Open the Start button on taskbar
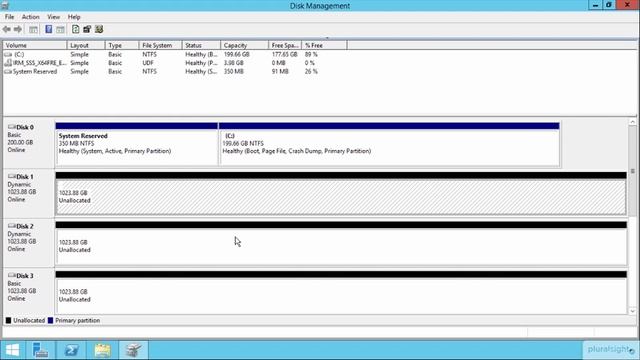This screenshot has height=360, width=640. pos(12,350)
